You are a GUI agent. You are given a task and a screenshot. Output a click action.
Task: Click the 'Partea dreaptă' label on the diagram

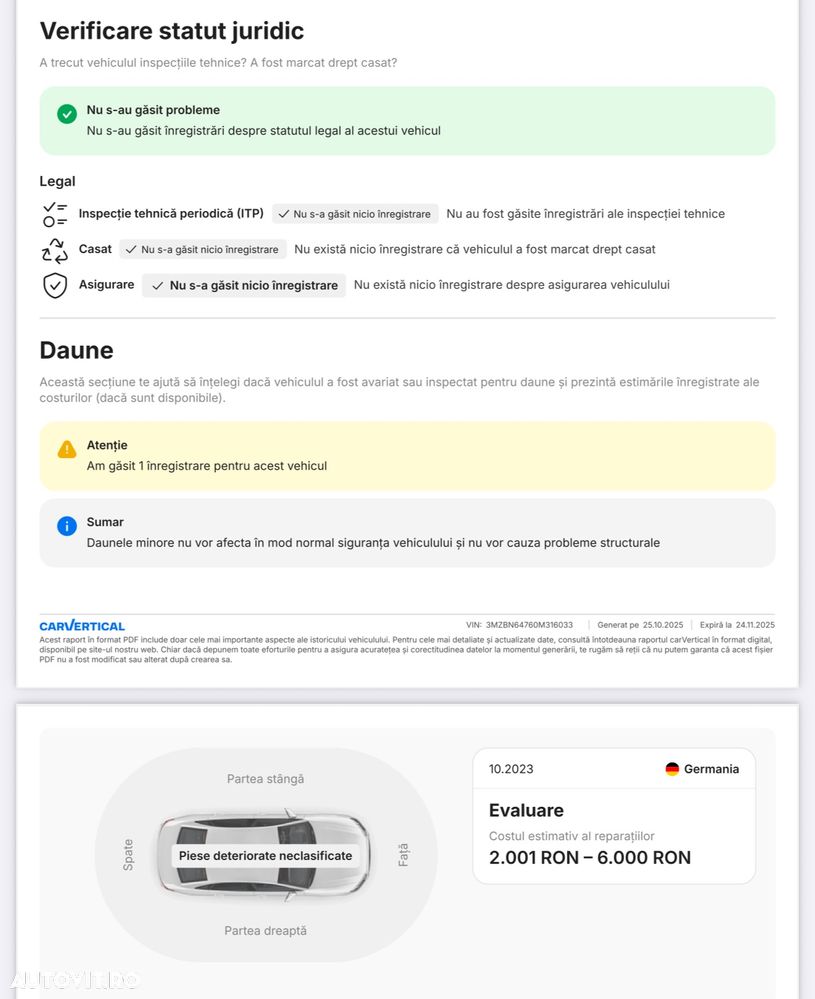[x=265, y=931]
